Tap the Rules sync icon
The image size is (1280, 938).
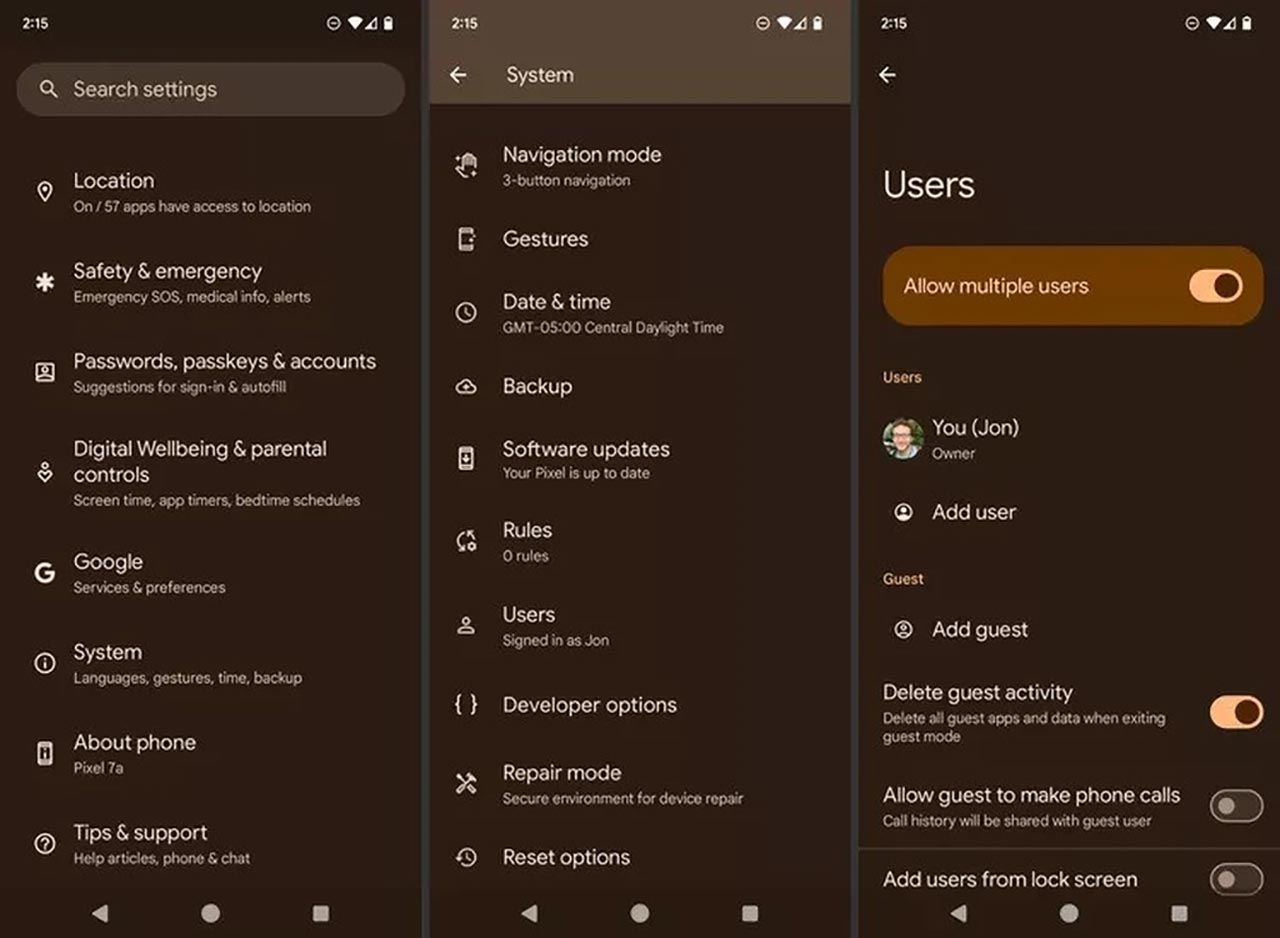466,541
